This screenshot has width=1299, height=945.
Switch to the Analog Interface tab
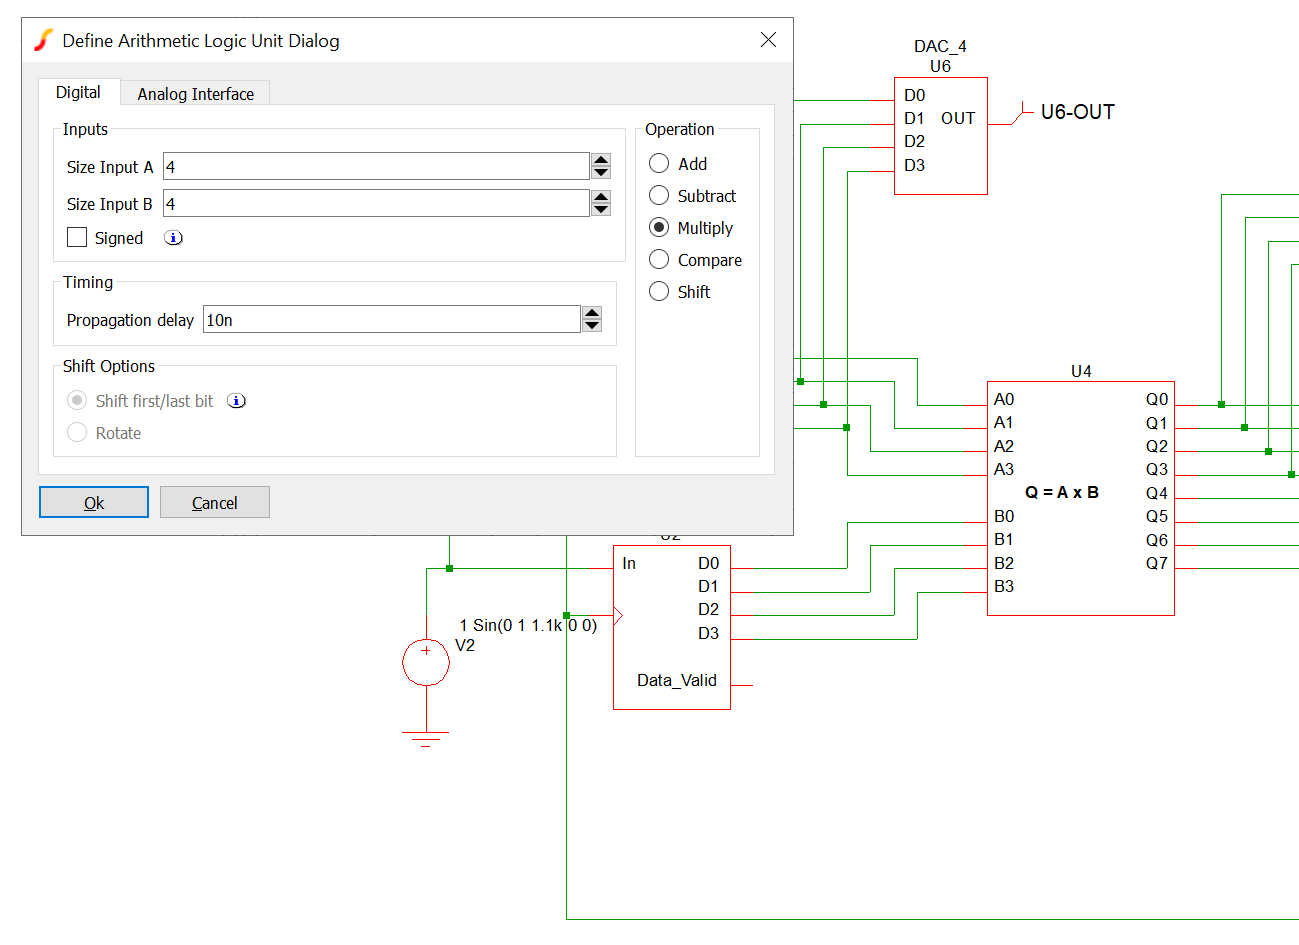[195, 94]
